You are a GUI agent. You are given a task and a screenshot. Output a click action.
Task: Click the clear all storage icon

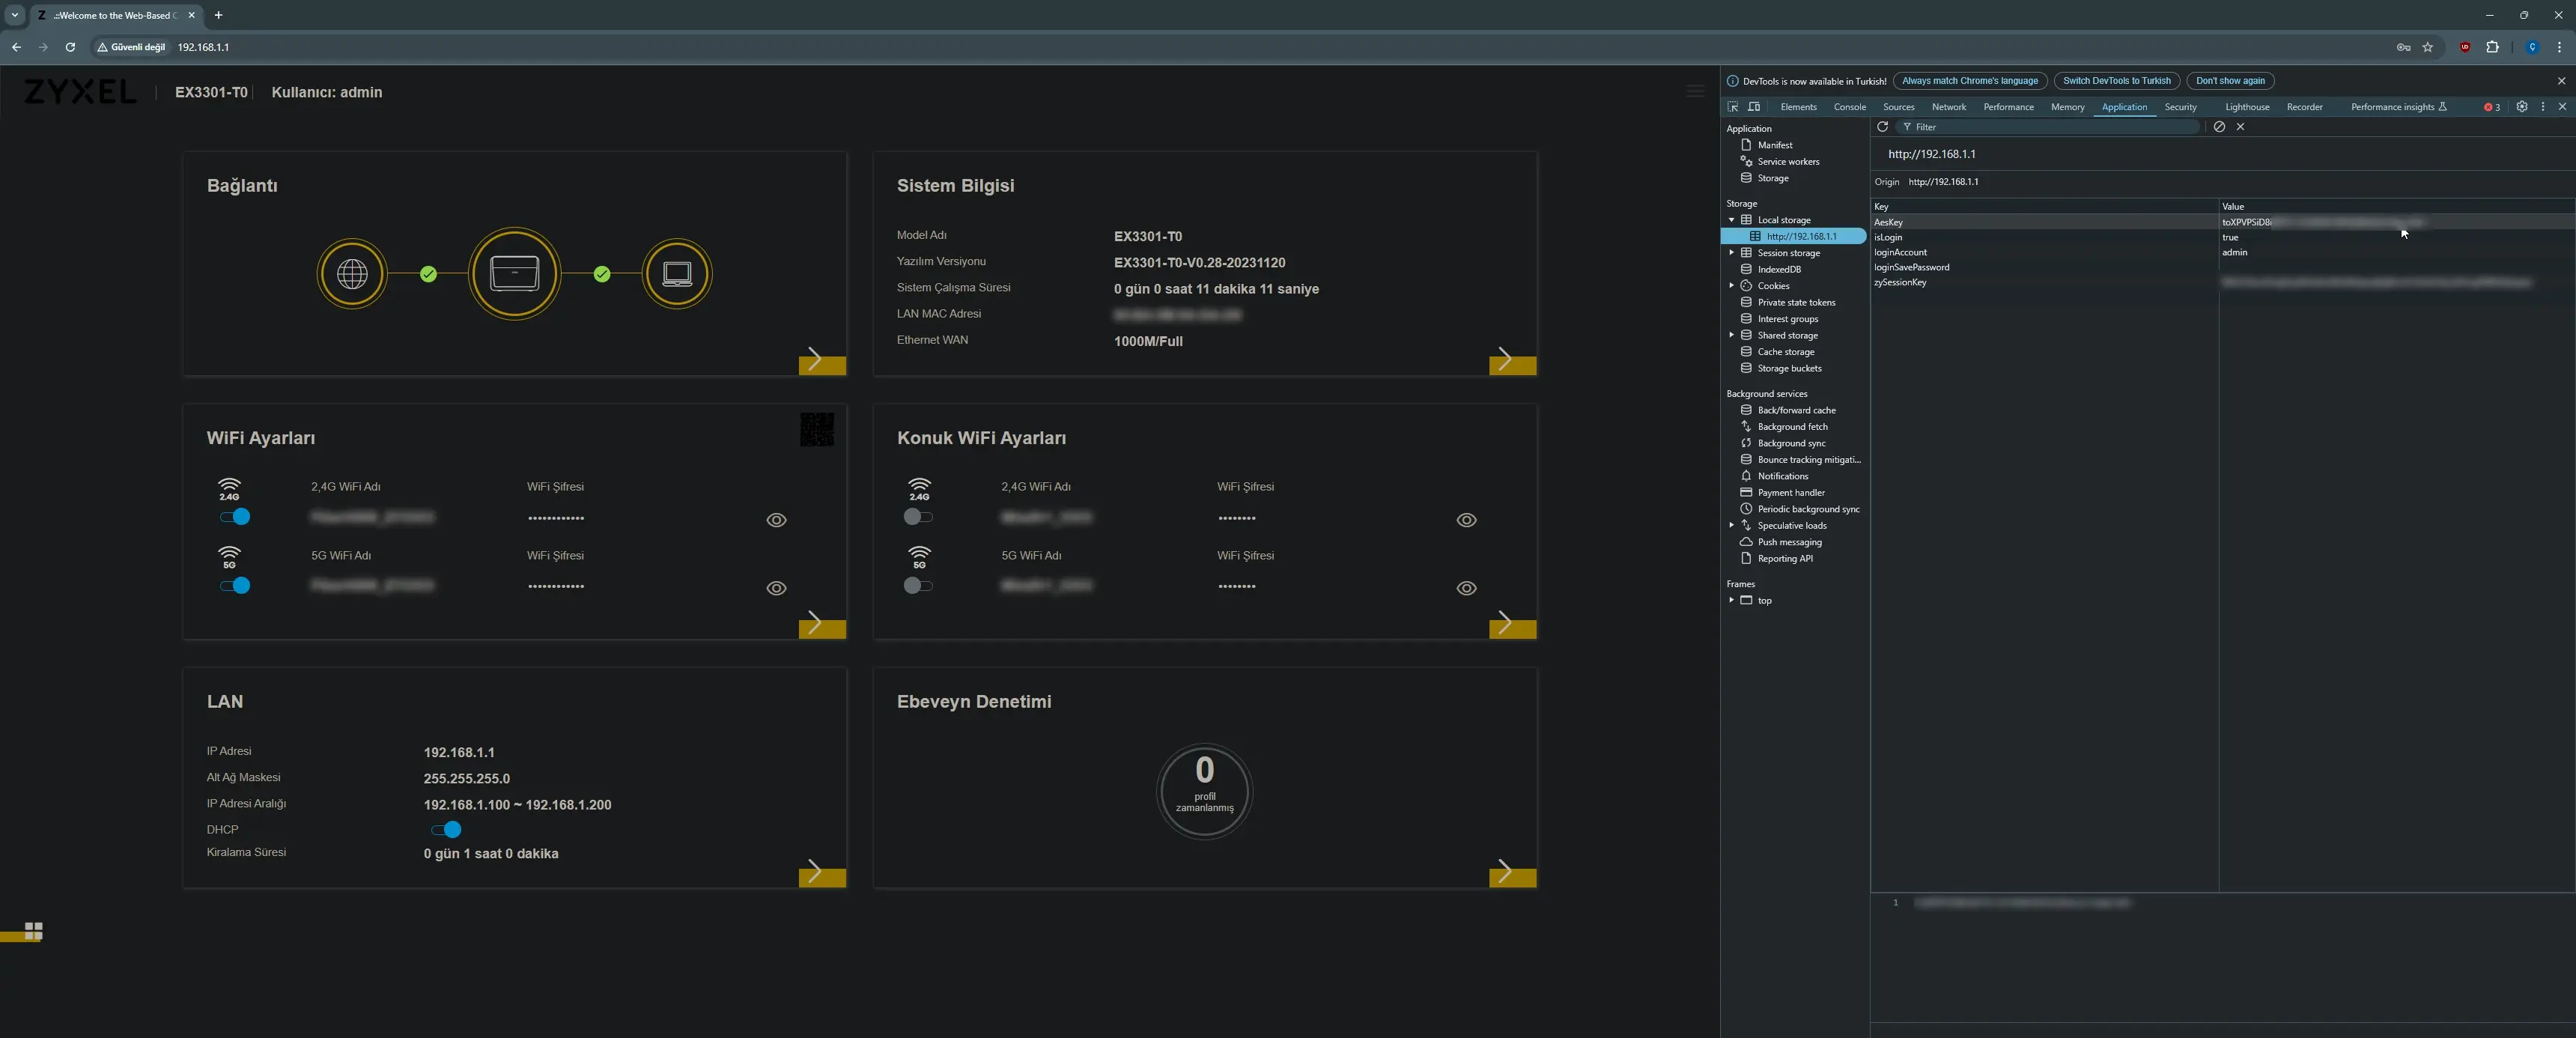[2219, 127]
